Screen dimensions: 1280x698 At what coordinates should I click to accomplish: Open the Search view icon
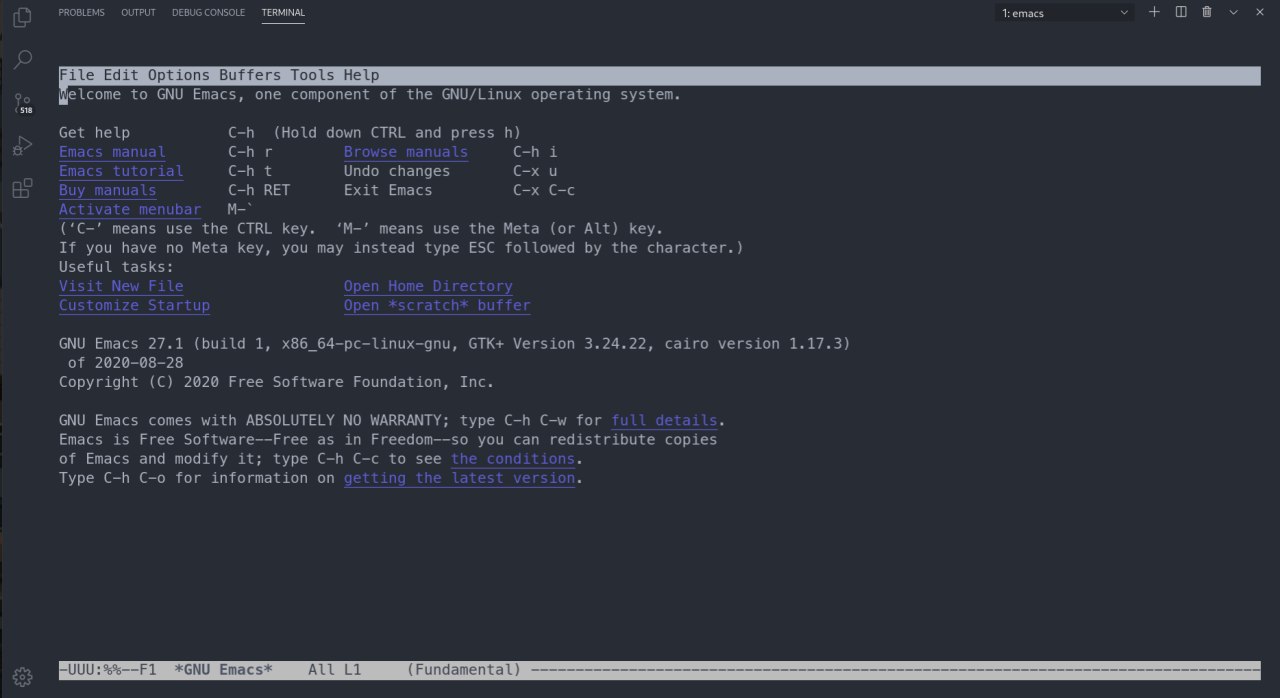pyautogui.click(x=22, y=60)
